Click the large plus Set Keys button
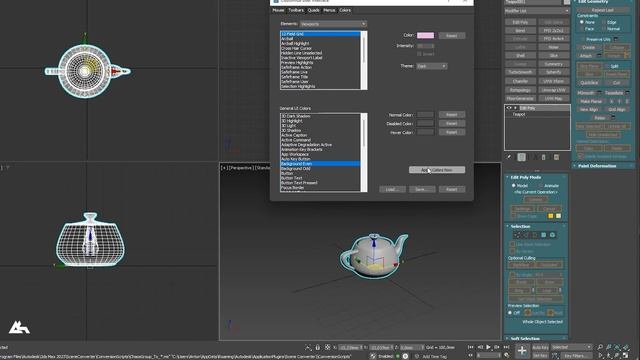This screenshot has height=360, width=640. coord(522,350)
